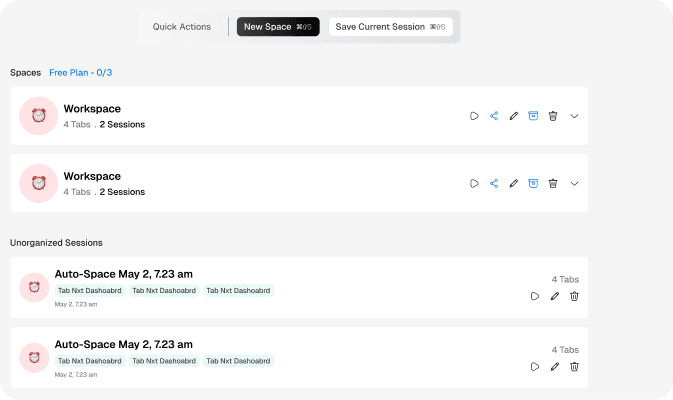Open last Tab Nxt Dashoabrd chip in second Auto-Space
Image resolution: width=673 pixels, height=400 pixels.
coord(238,361)
